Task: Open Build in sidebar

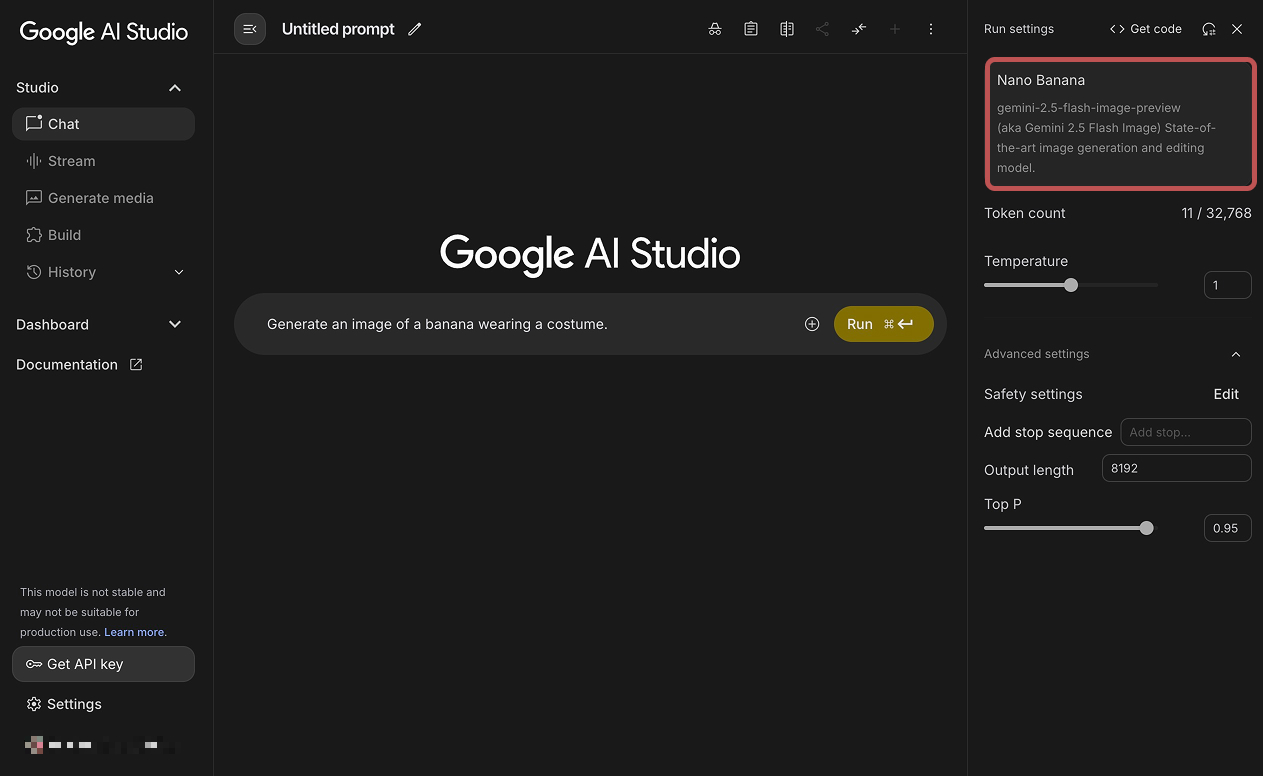Action: 103,235
